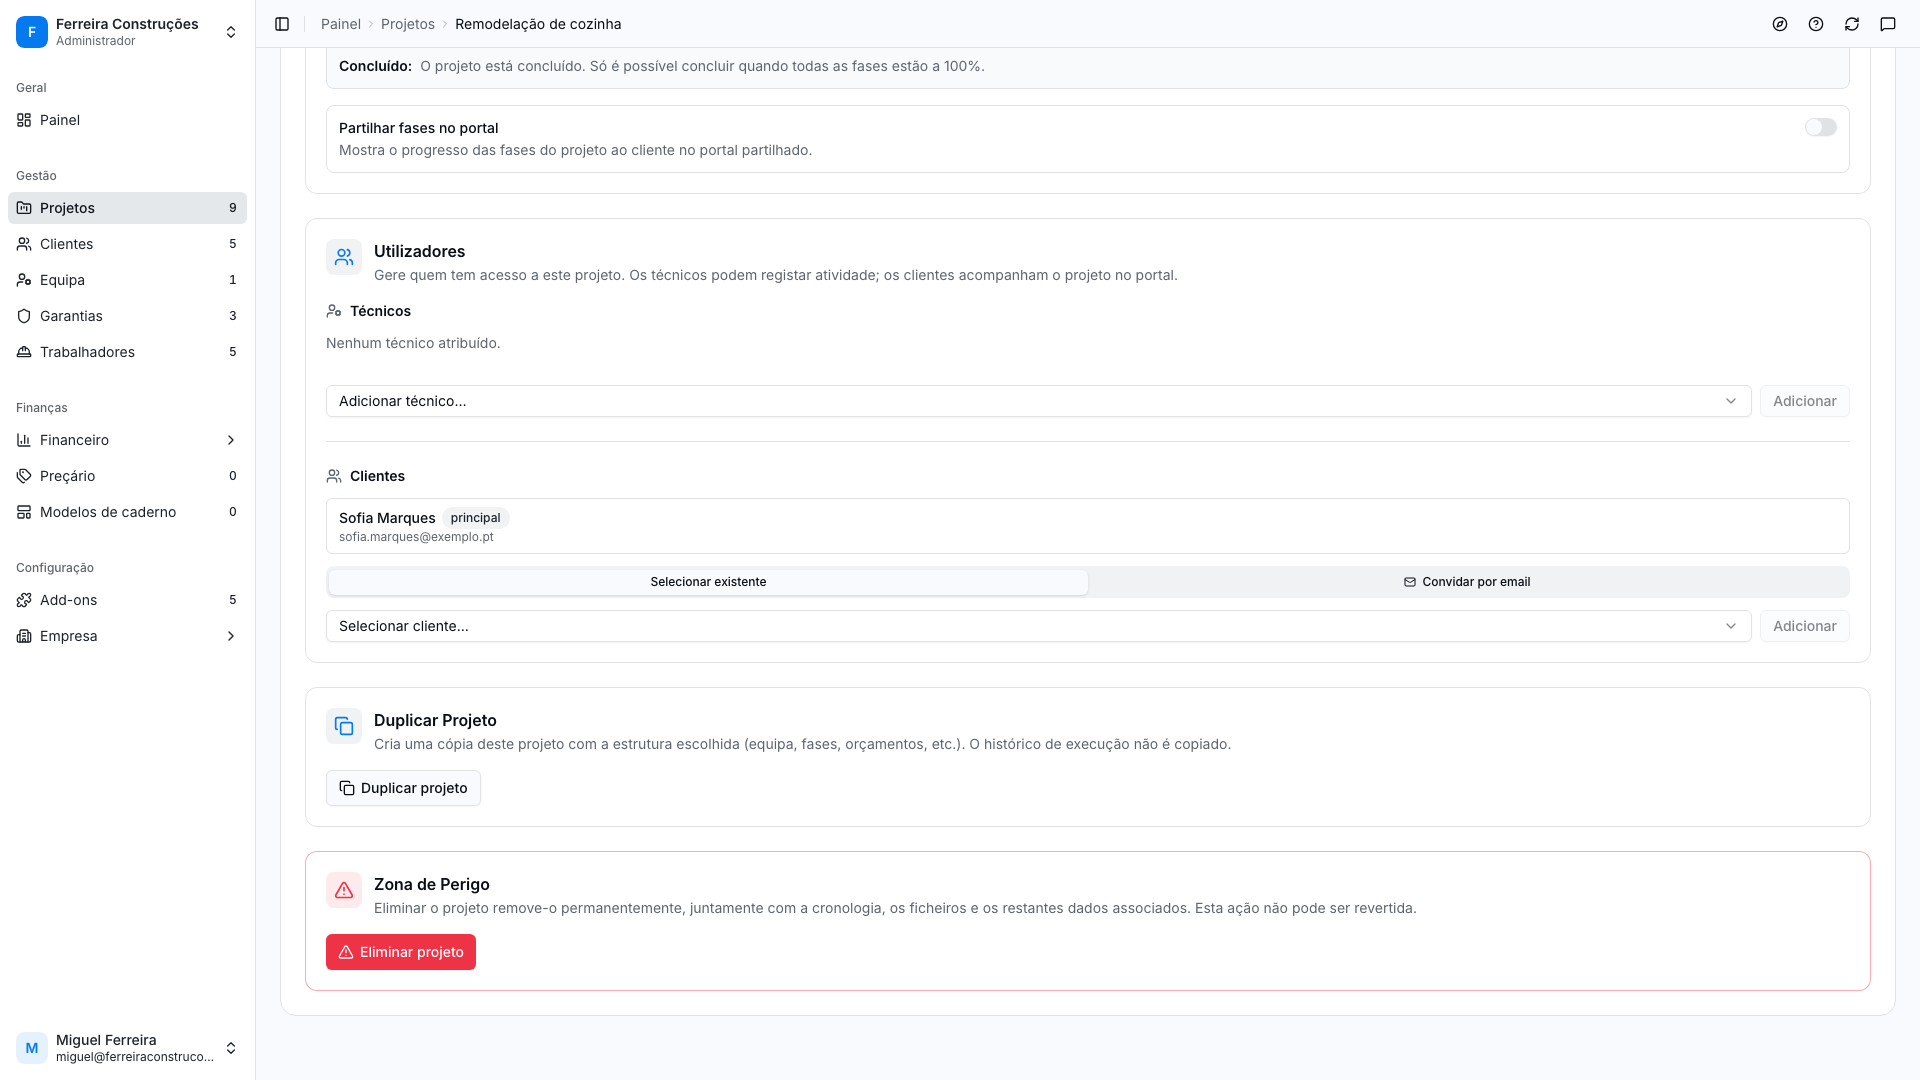Select the Sofia Marques client row

point(1087,526)
